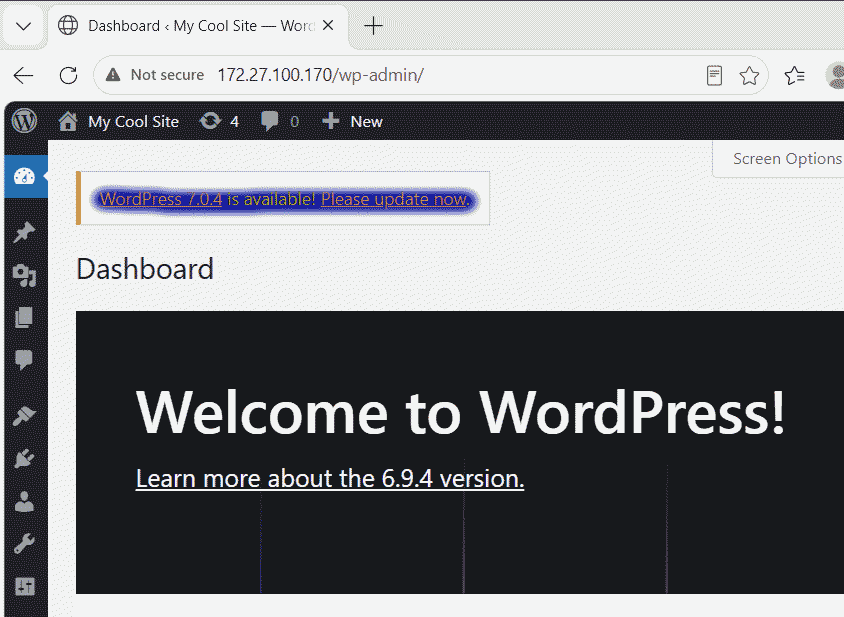844x617 pixels.
Task: Open comments bubble in admin bar
Action: click(270, 121)
